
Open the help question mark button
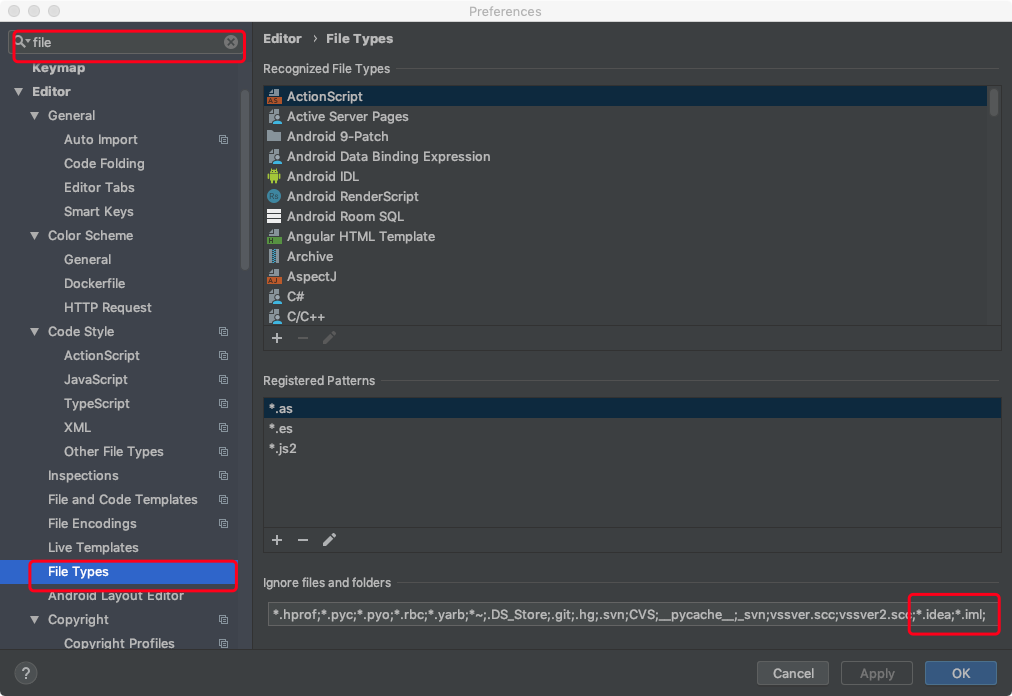point(26,673)
